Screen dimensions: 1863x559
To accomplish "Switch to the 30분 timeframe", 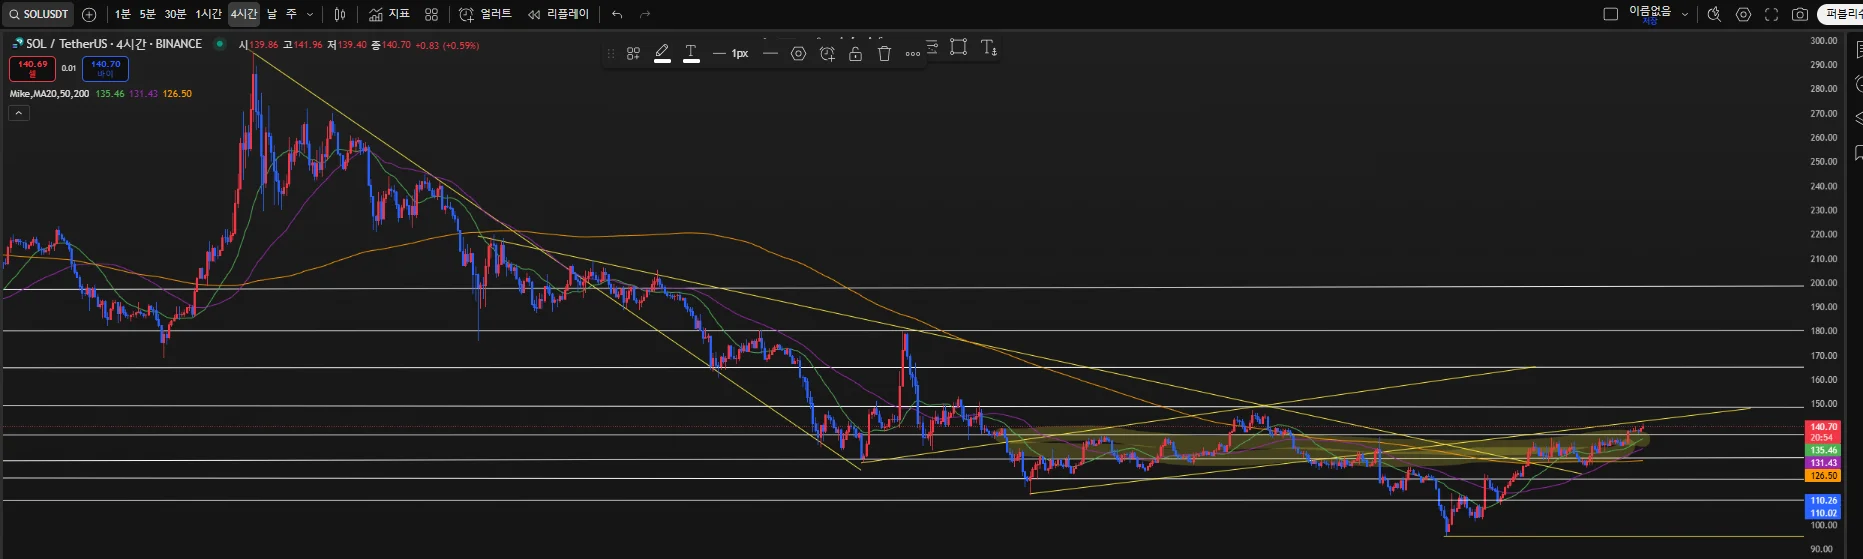I will point(175,14).
